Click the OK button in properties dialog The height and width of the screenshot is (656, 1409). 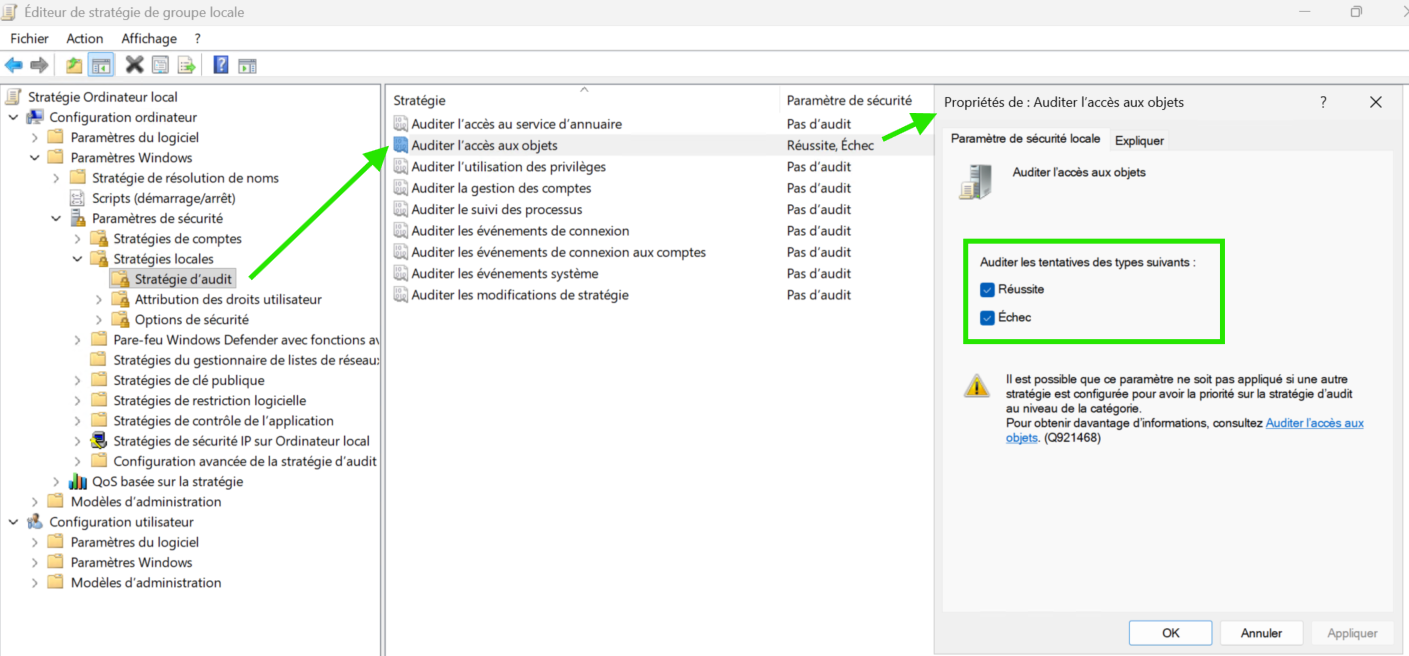pos(1170,633)
